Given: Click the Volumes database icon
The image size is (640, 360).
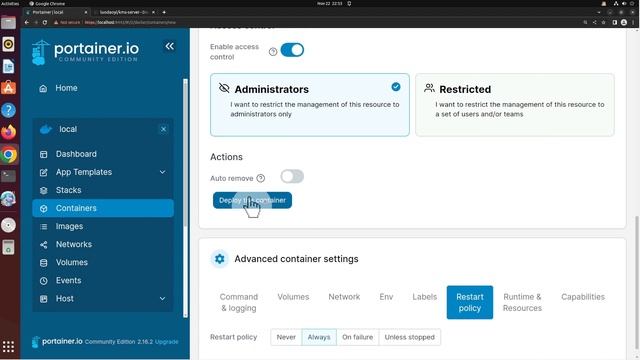Looking at the screenshot, I should [x=43, y=262].
